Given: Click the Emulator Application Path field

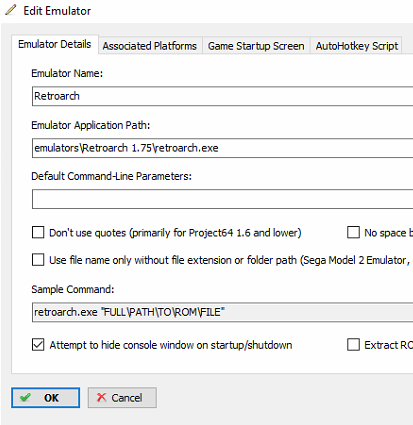Looking at the screenshot, I should tap(222, 148).
